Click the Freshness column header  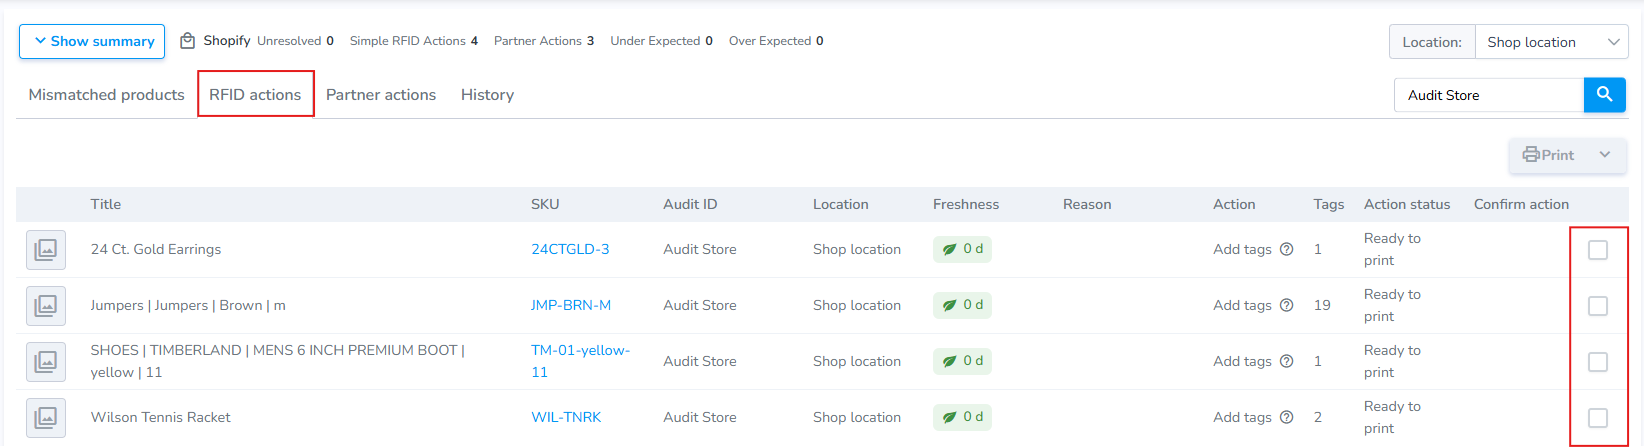(x=966, y=204)
